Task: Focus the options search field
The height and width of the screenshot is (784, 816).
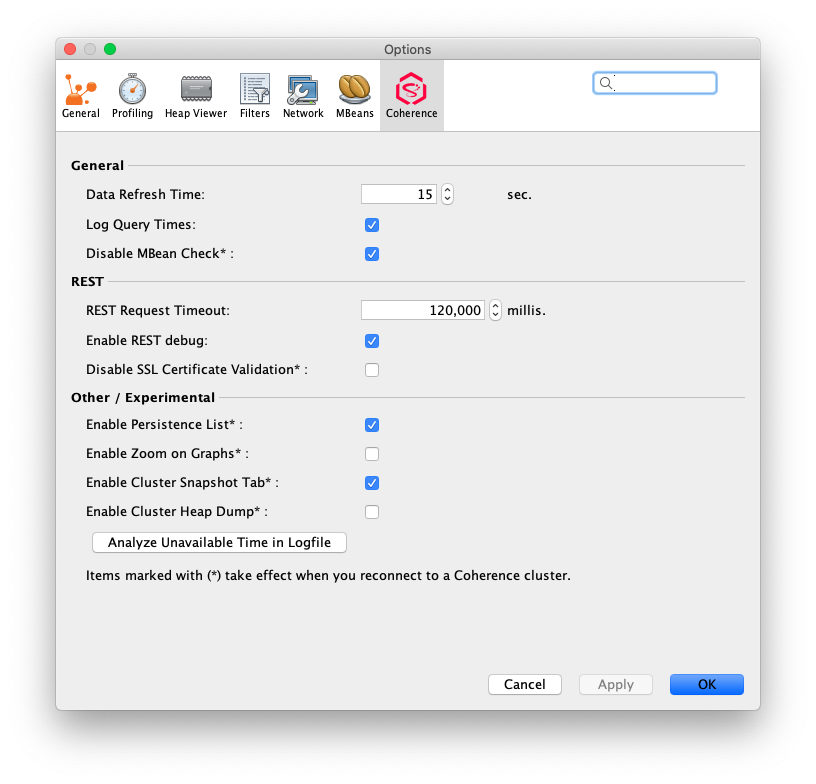Action: coord(655,83)
